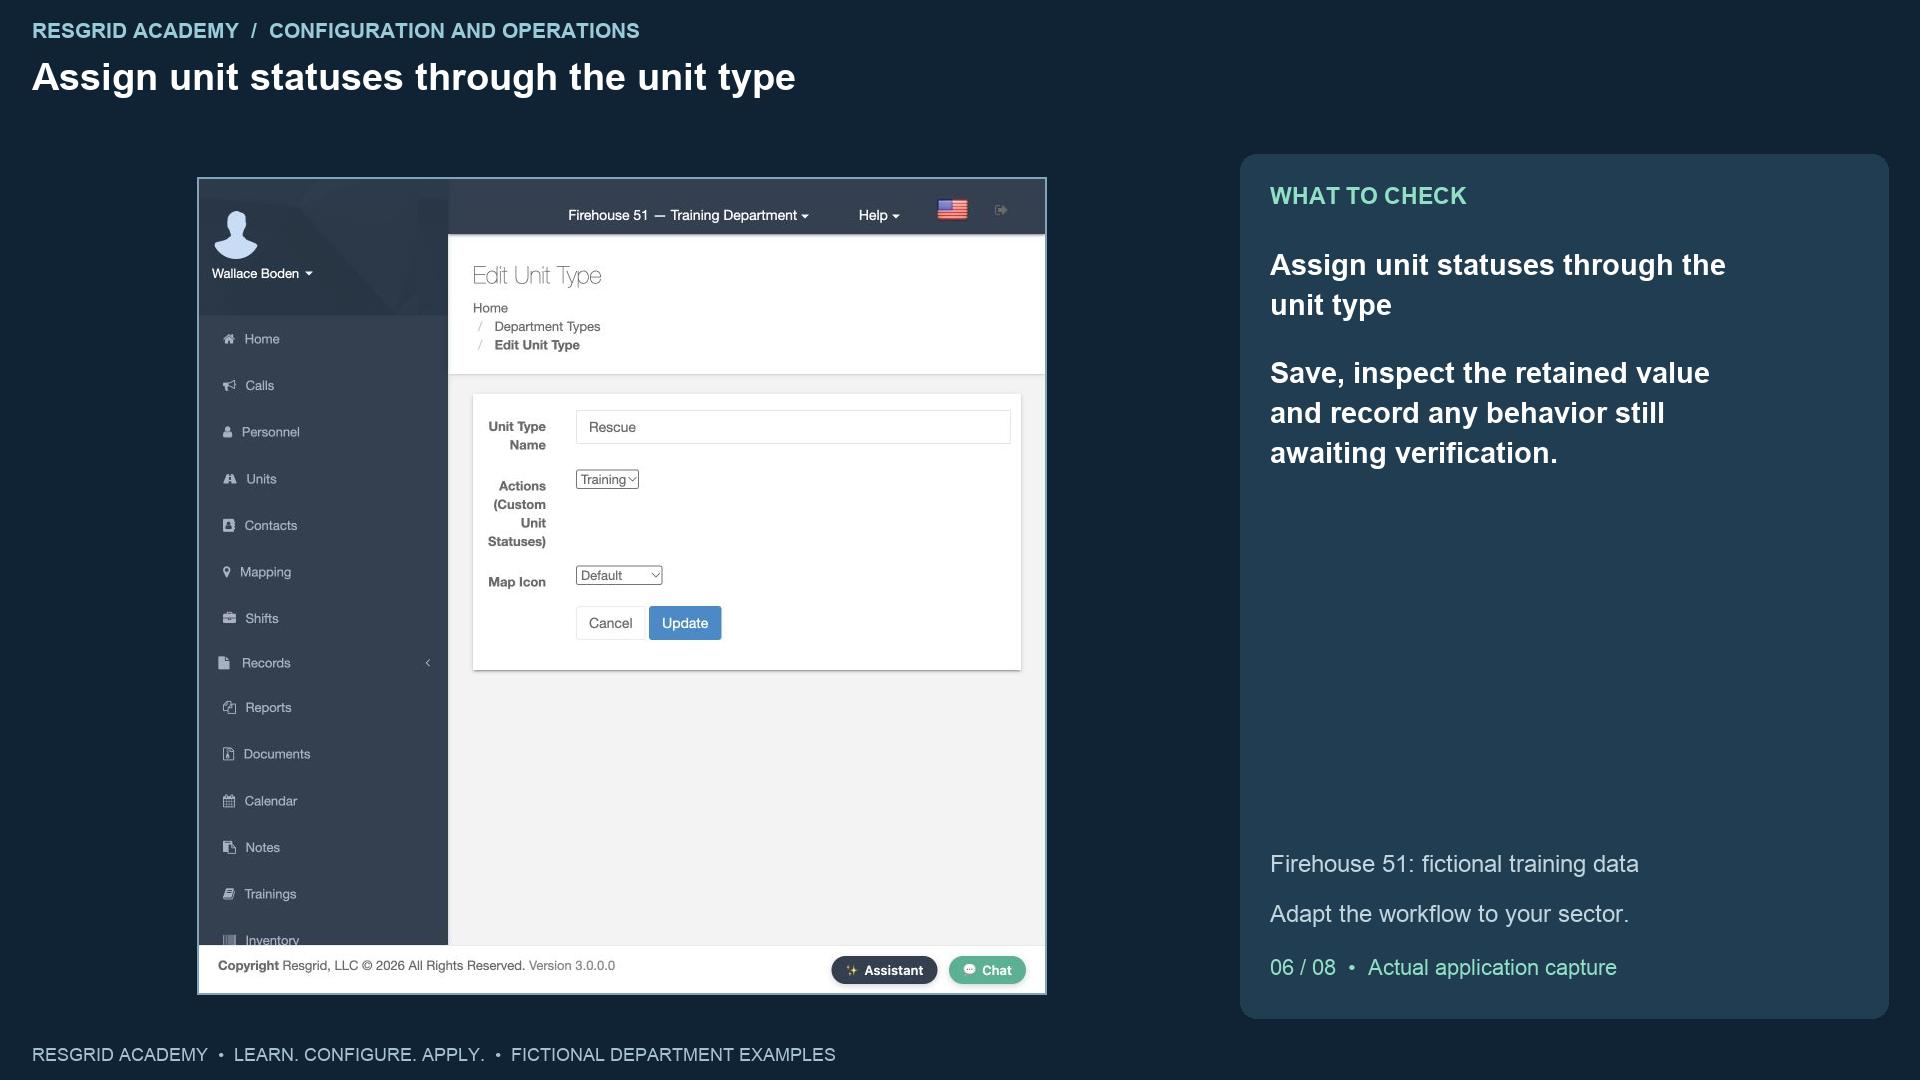
Task: Click the logout icon in top bar
Action: (x=1001, y=210)
